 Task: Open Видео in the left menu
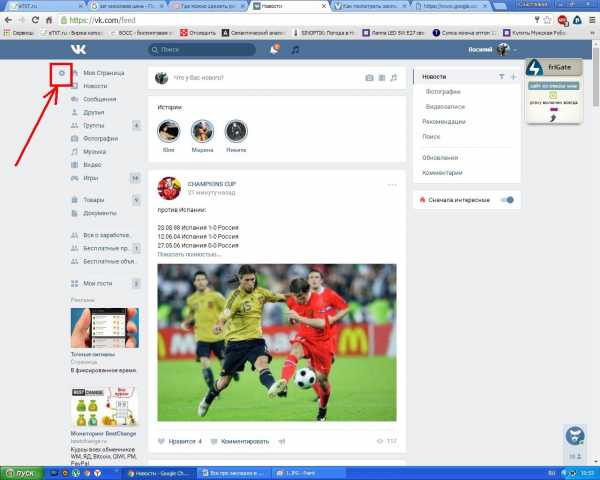coord(92,165)
